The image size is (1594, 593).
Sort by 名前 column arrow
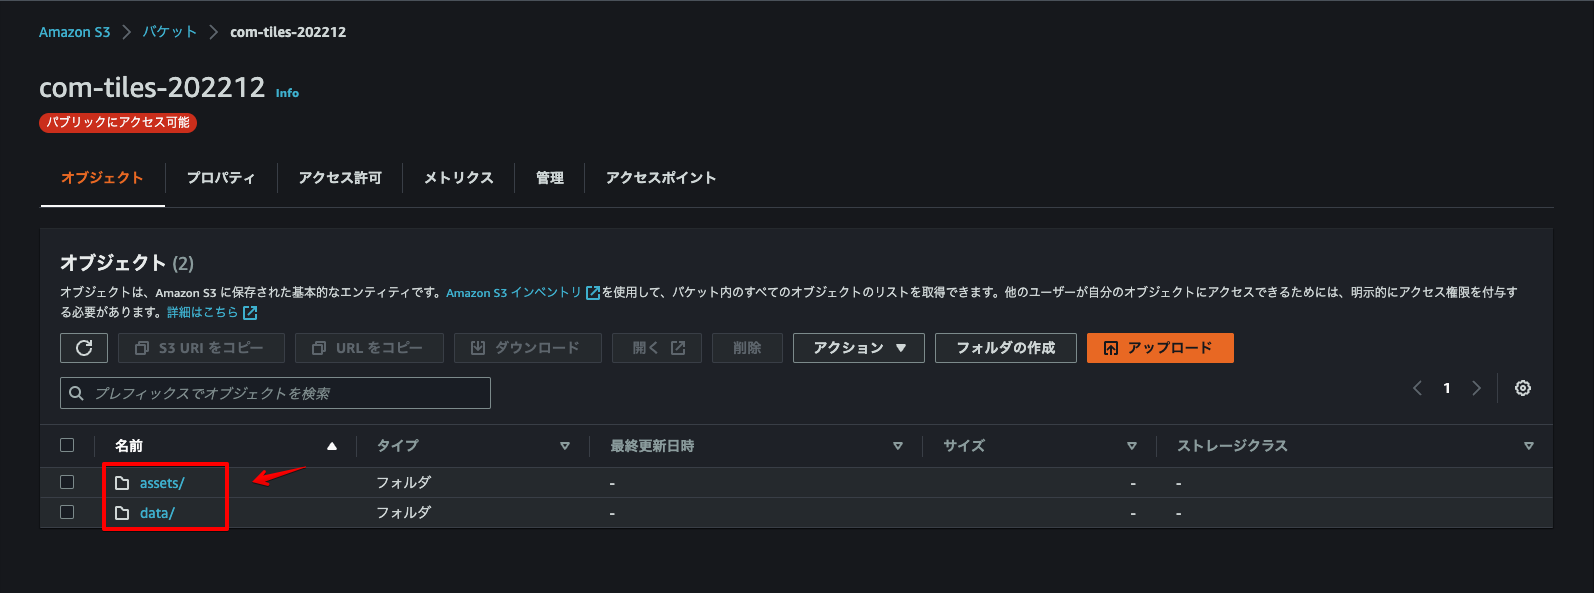332,446
